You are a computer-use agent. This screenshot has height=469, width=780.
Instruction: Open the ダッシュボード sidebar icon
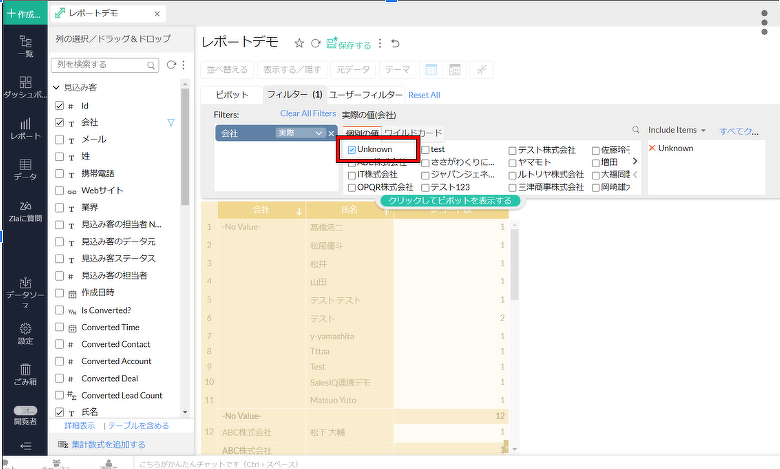[25, 85]
